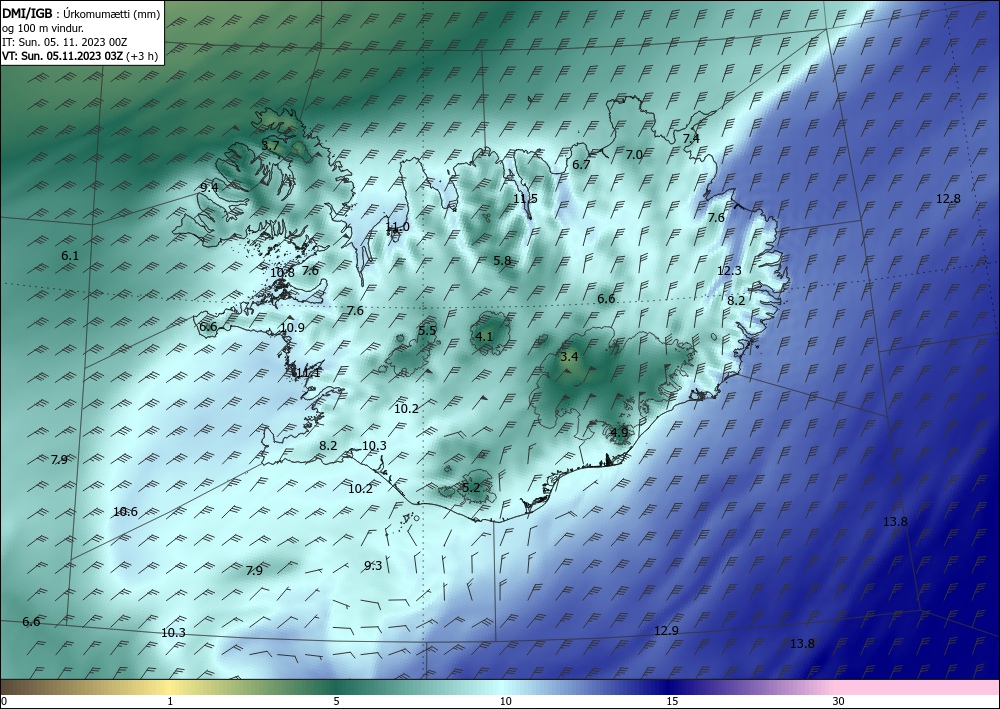
Task: Click the 10.8 value label
Action: point(283,272)
